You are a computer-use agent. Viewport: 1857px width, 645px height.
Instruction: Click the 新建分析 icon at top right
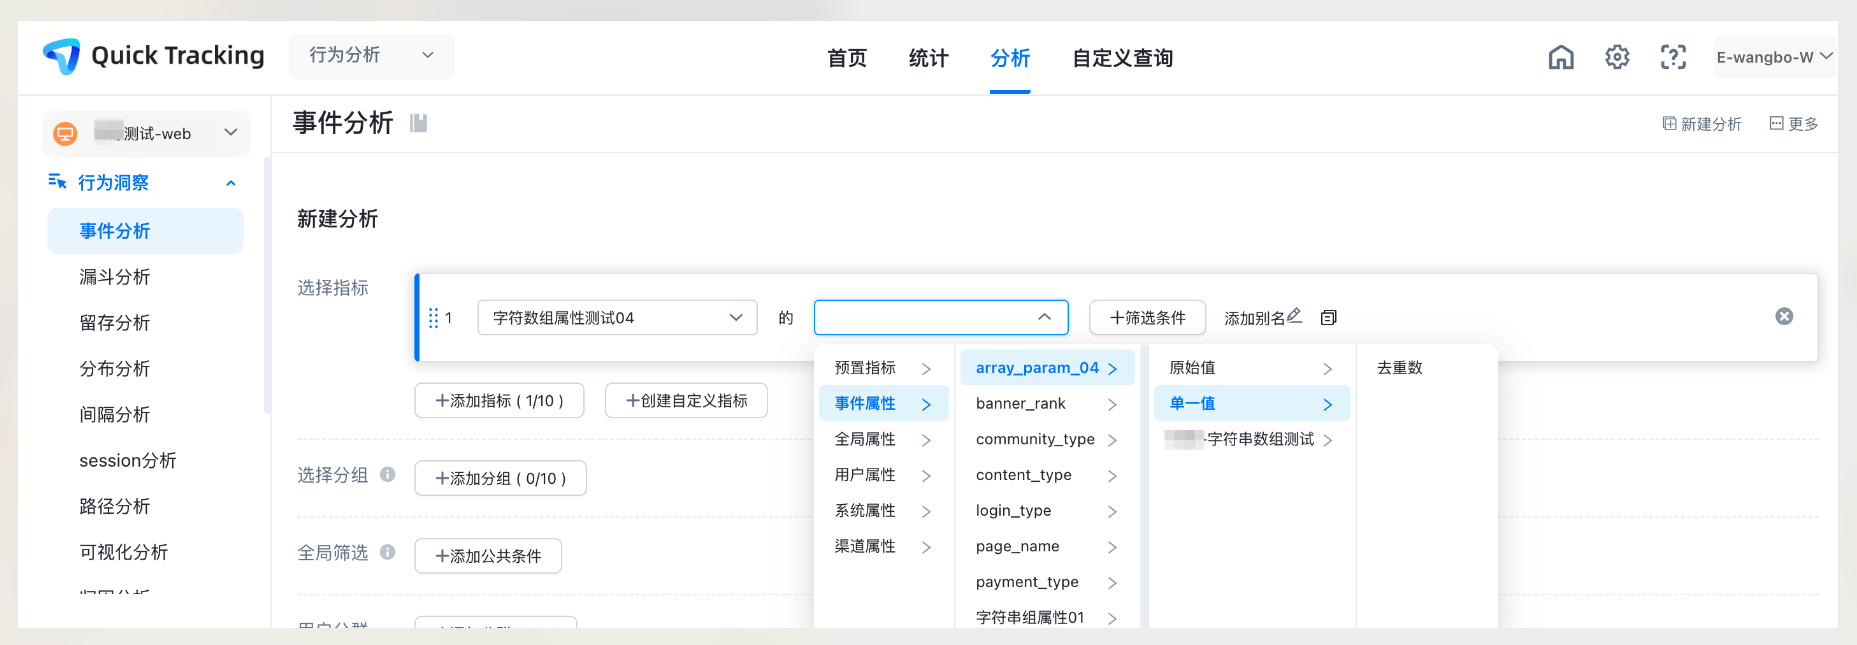(x=1670, y=123)
